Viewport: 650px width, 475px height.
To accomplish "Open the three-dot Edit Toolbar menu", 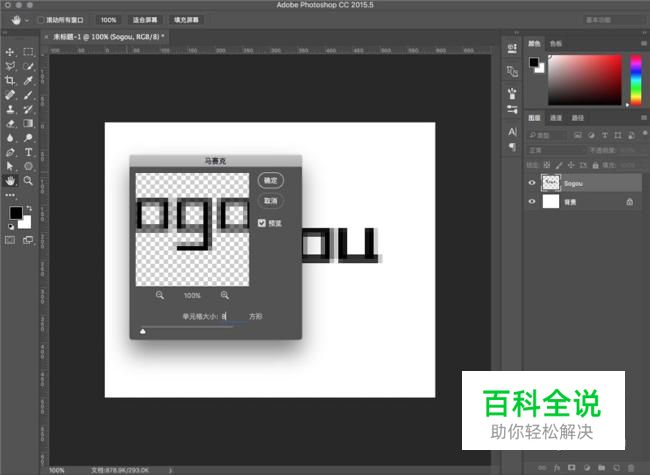I will point(10,195).
